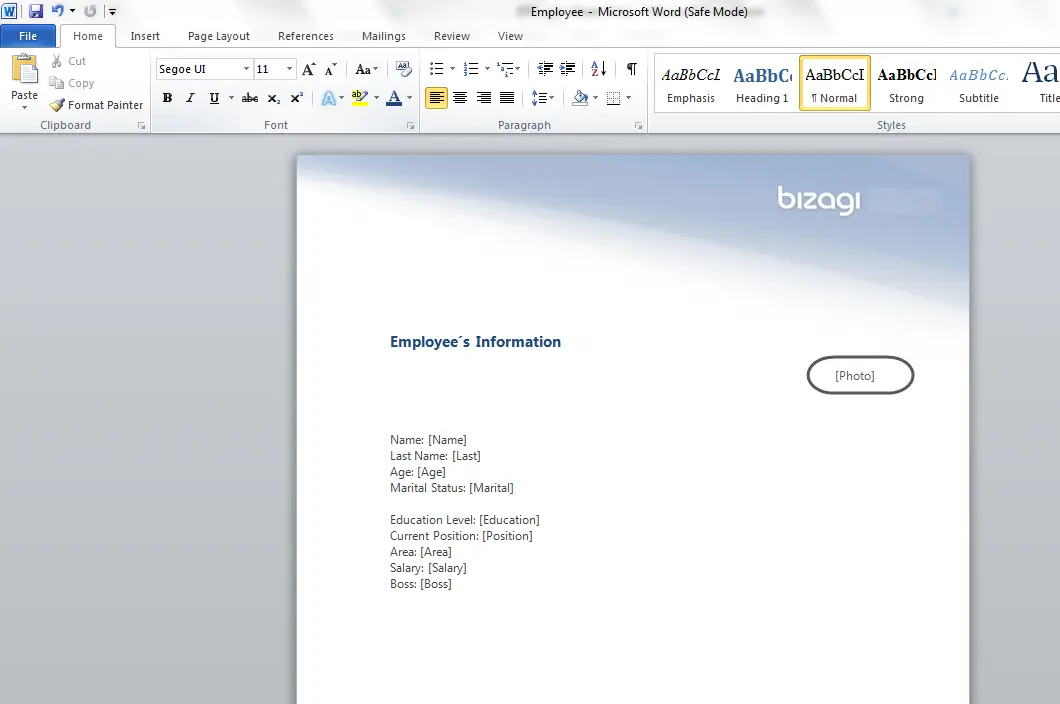Screen dimensions: 1060x704
Task: Activate the Format Painter brush
Action: click(x=97, y=105)
